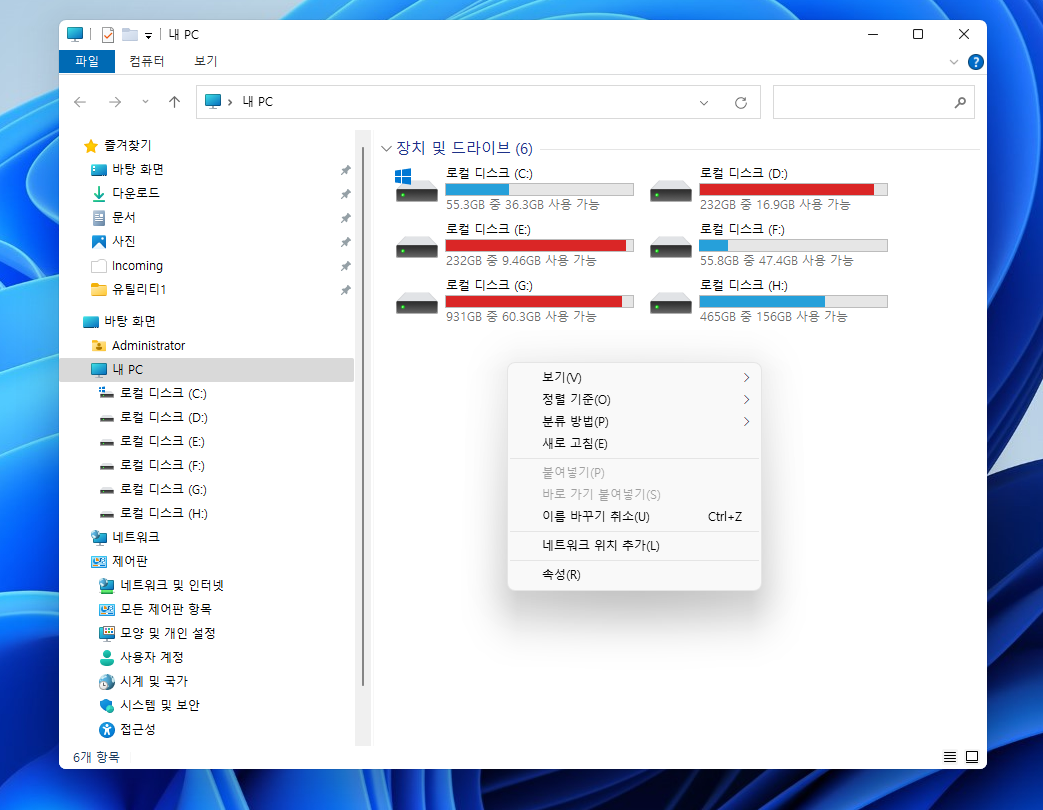Viewport: 1043px width, 810px height.
Task: Expand the ribbon with the chevron
Action: tap(953, 62)
